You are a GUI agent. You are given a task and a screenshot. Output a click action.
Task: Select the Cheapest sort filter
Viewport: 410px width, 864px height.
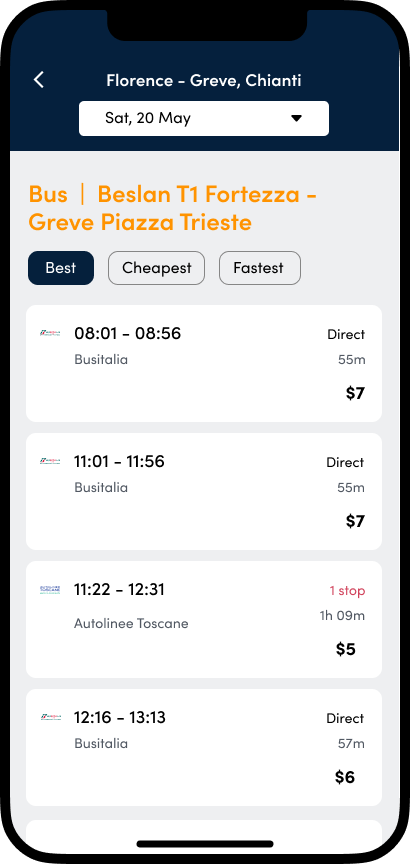(x=157, y=268)
